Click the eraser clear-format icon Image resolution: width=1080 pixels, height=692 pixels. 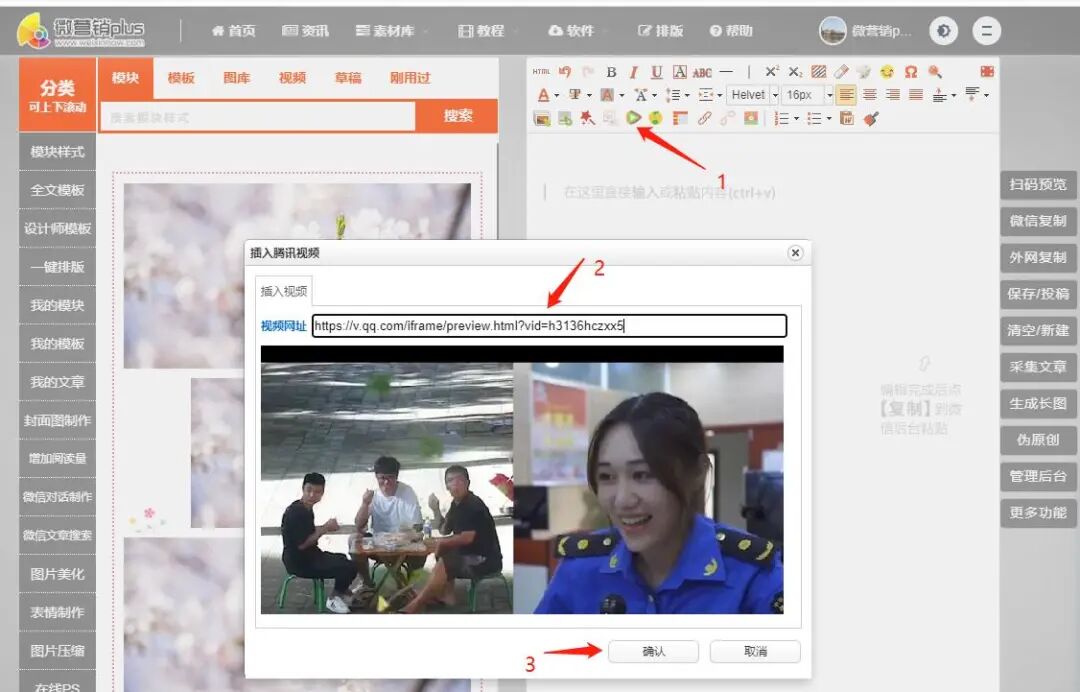tap(841, 72)
